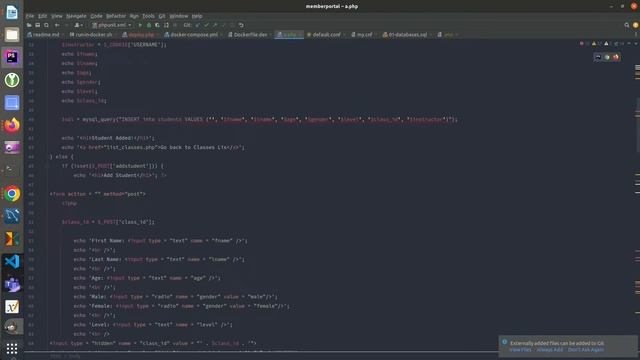Open Google Chrome from the dock
Image resolution: width=640 pixels, height=360 pixels.
pos(12,194)
